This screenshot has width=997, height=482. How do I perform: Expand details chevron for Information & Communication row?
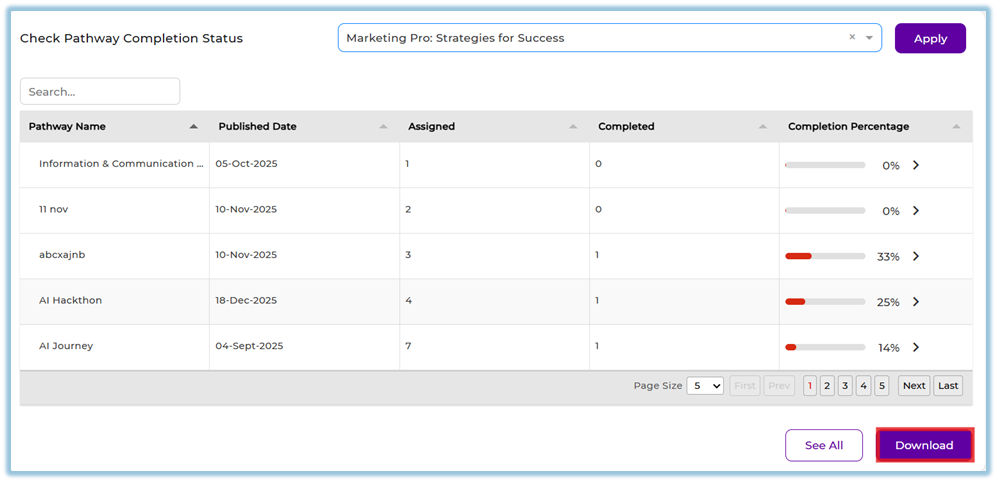916,165
